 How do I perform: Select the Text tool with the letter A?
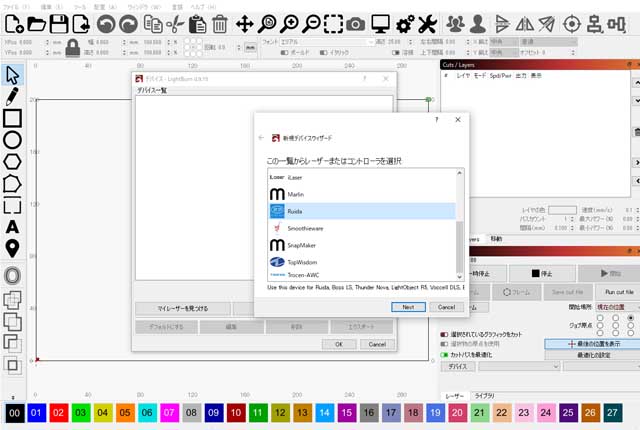(12, 227)
